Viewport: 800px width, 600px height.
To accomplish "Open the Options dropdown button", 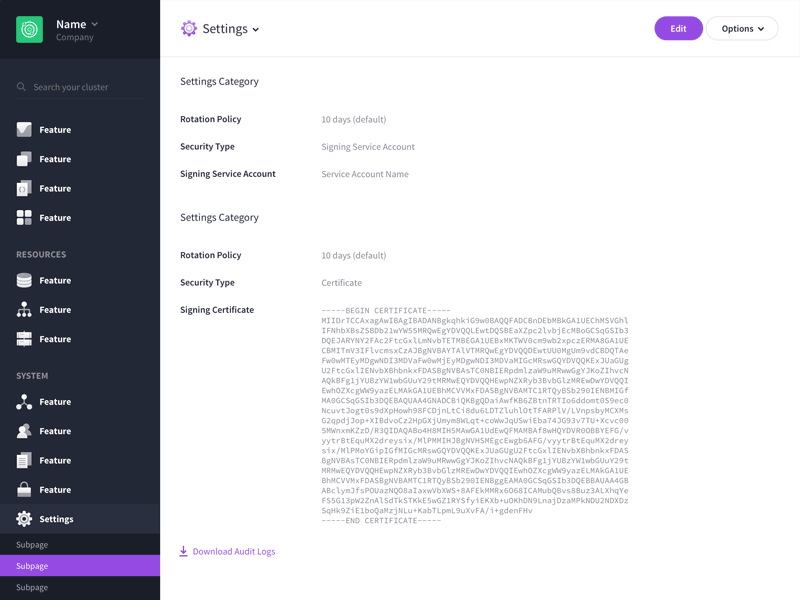I will pyautogui.click(x=742, y=29).
